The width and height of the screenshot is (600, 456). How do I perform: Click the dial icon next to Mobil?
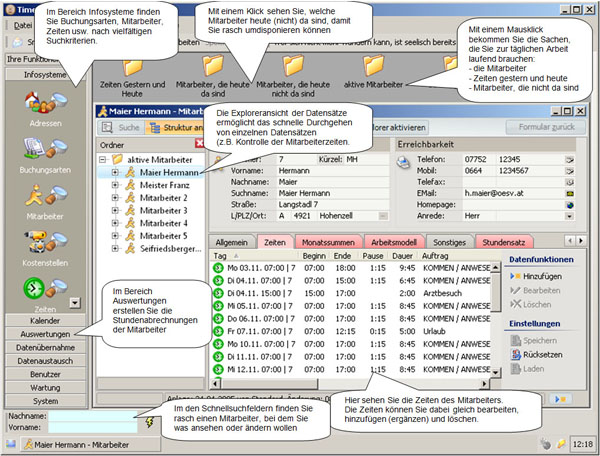pyautogui.click(x=570, y=171)
